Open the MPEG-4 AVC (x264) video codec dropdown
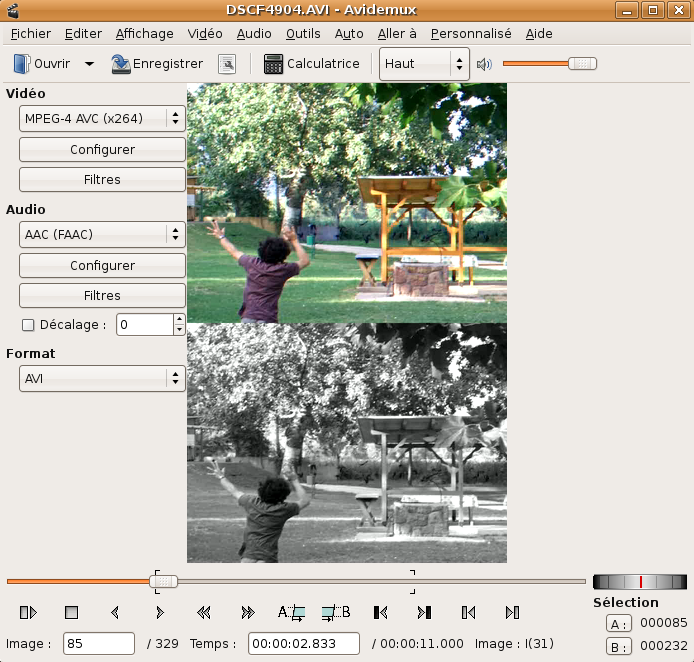The width and height of the screenshot is (694, 662). pyautogui.click(x=102, y=119)
